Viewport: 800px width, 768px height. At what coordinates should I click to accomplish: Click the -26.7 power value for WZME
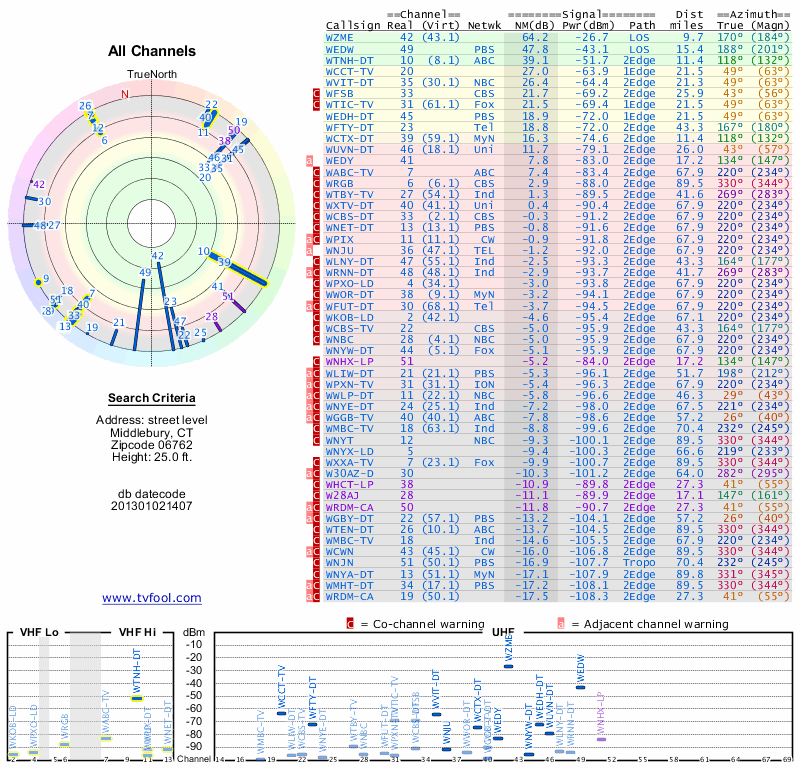[x=592, y=37]
